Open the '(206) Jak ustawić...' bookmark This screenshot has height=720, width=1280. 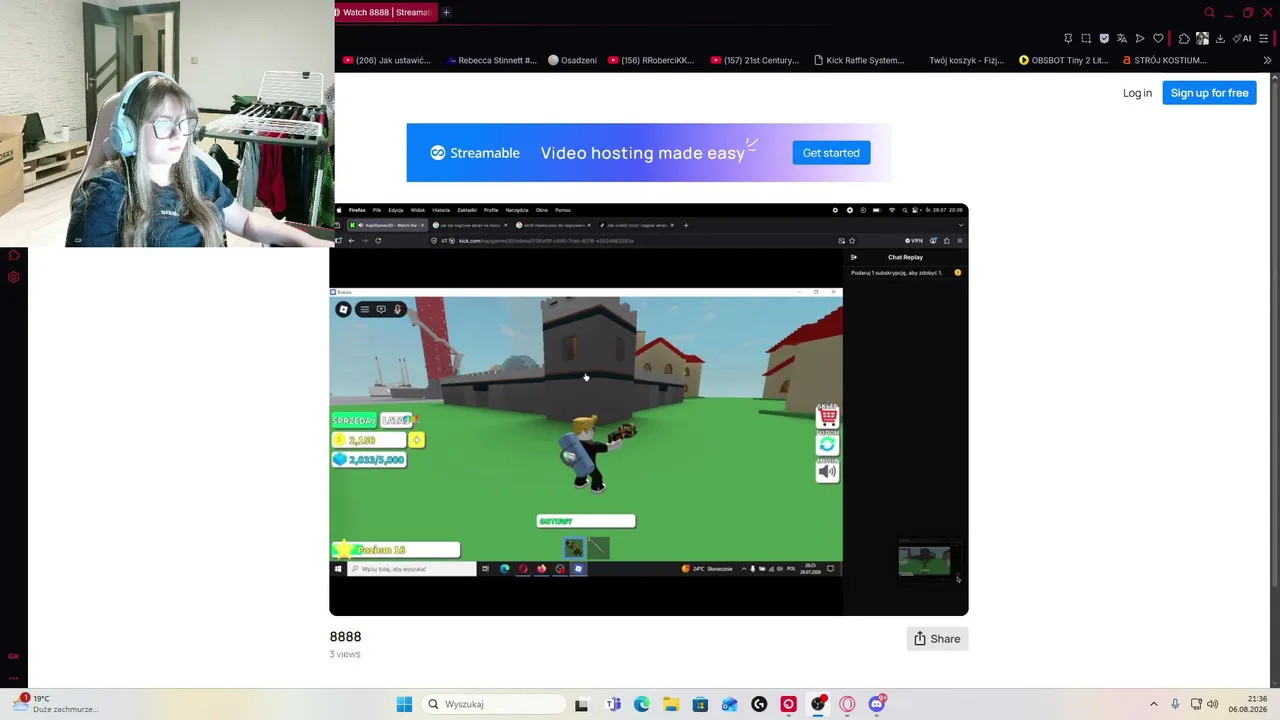pos(387,60)
